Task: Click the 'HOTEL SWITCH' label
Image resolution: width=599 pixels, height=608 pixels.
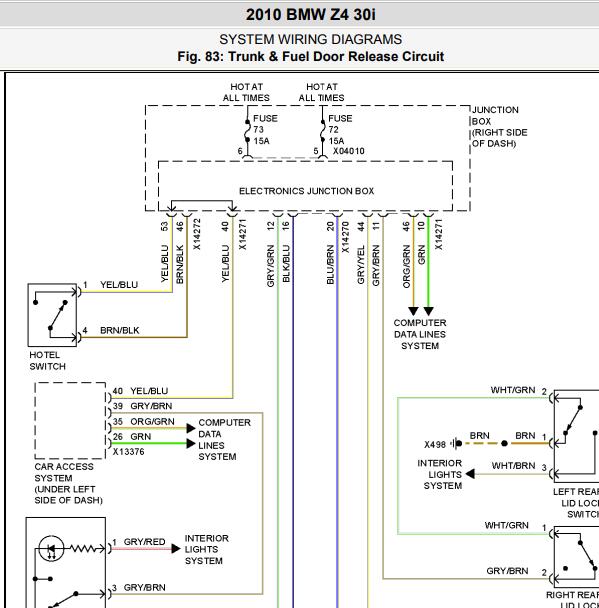Action: [x=47, y=361]
